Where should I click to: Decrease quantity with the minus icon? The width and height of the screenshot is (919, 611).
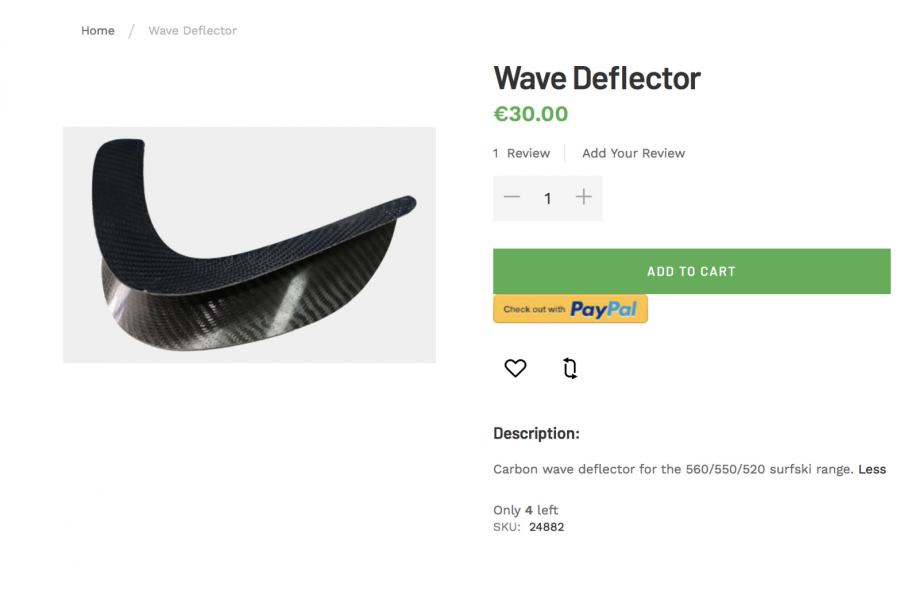click(x=512, y=197)
